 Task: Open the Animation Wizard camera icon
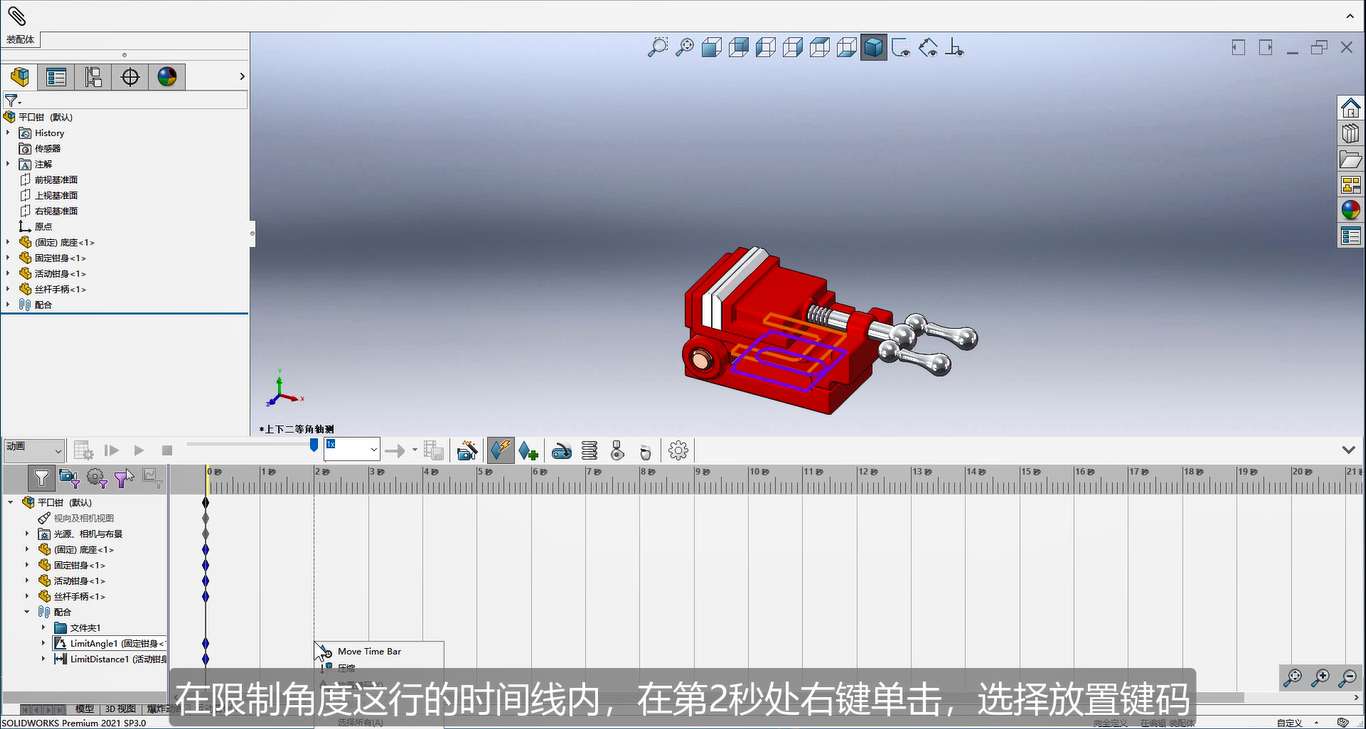tap(466, 451)
